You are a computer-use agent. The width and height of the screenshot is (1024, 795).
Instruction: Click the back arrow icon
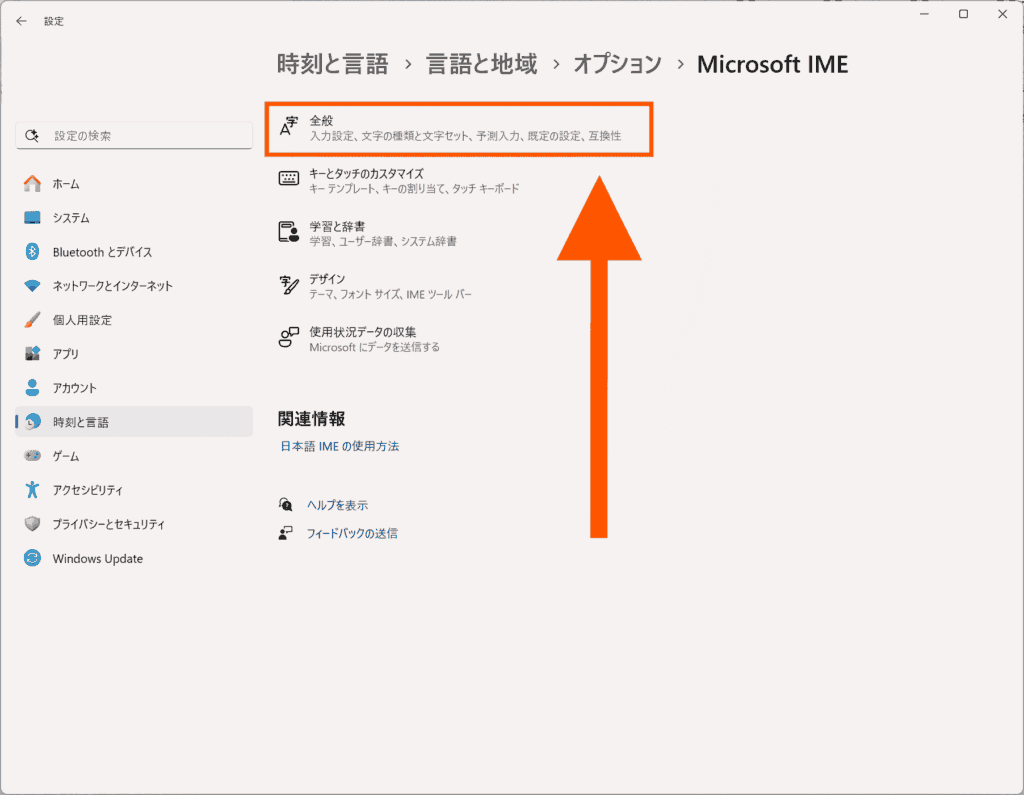[22, 21]
